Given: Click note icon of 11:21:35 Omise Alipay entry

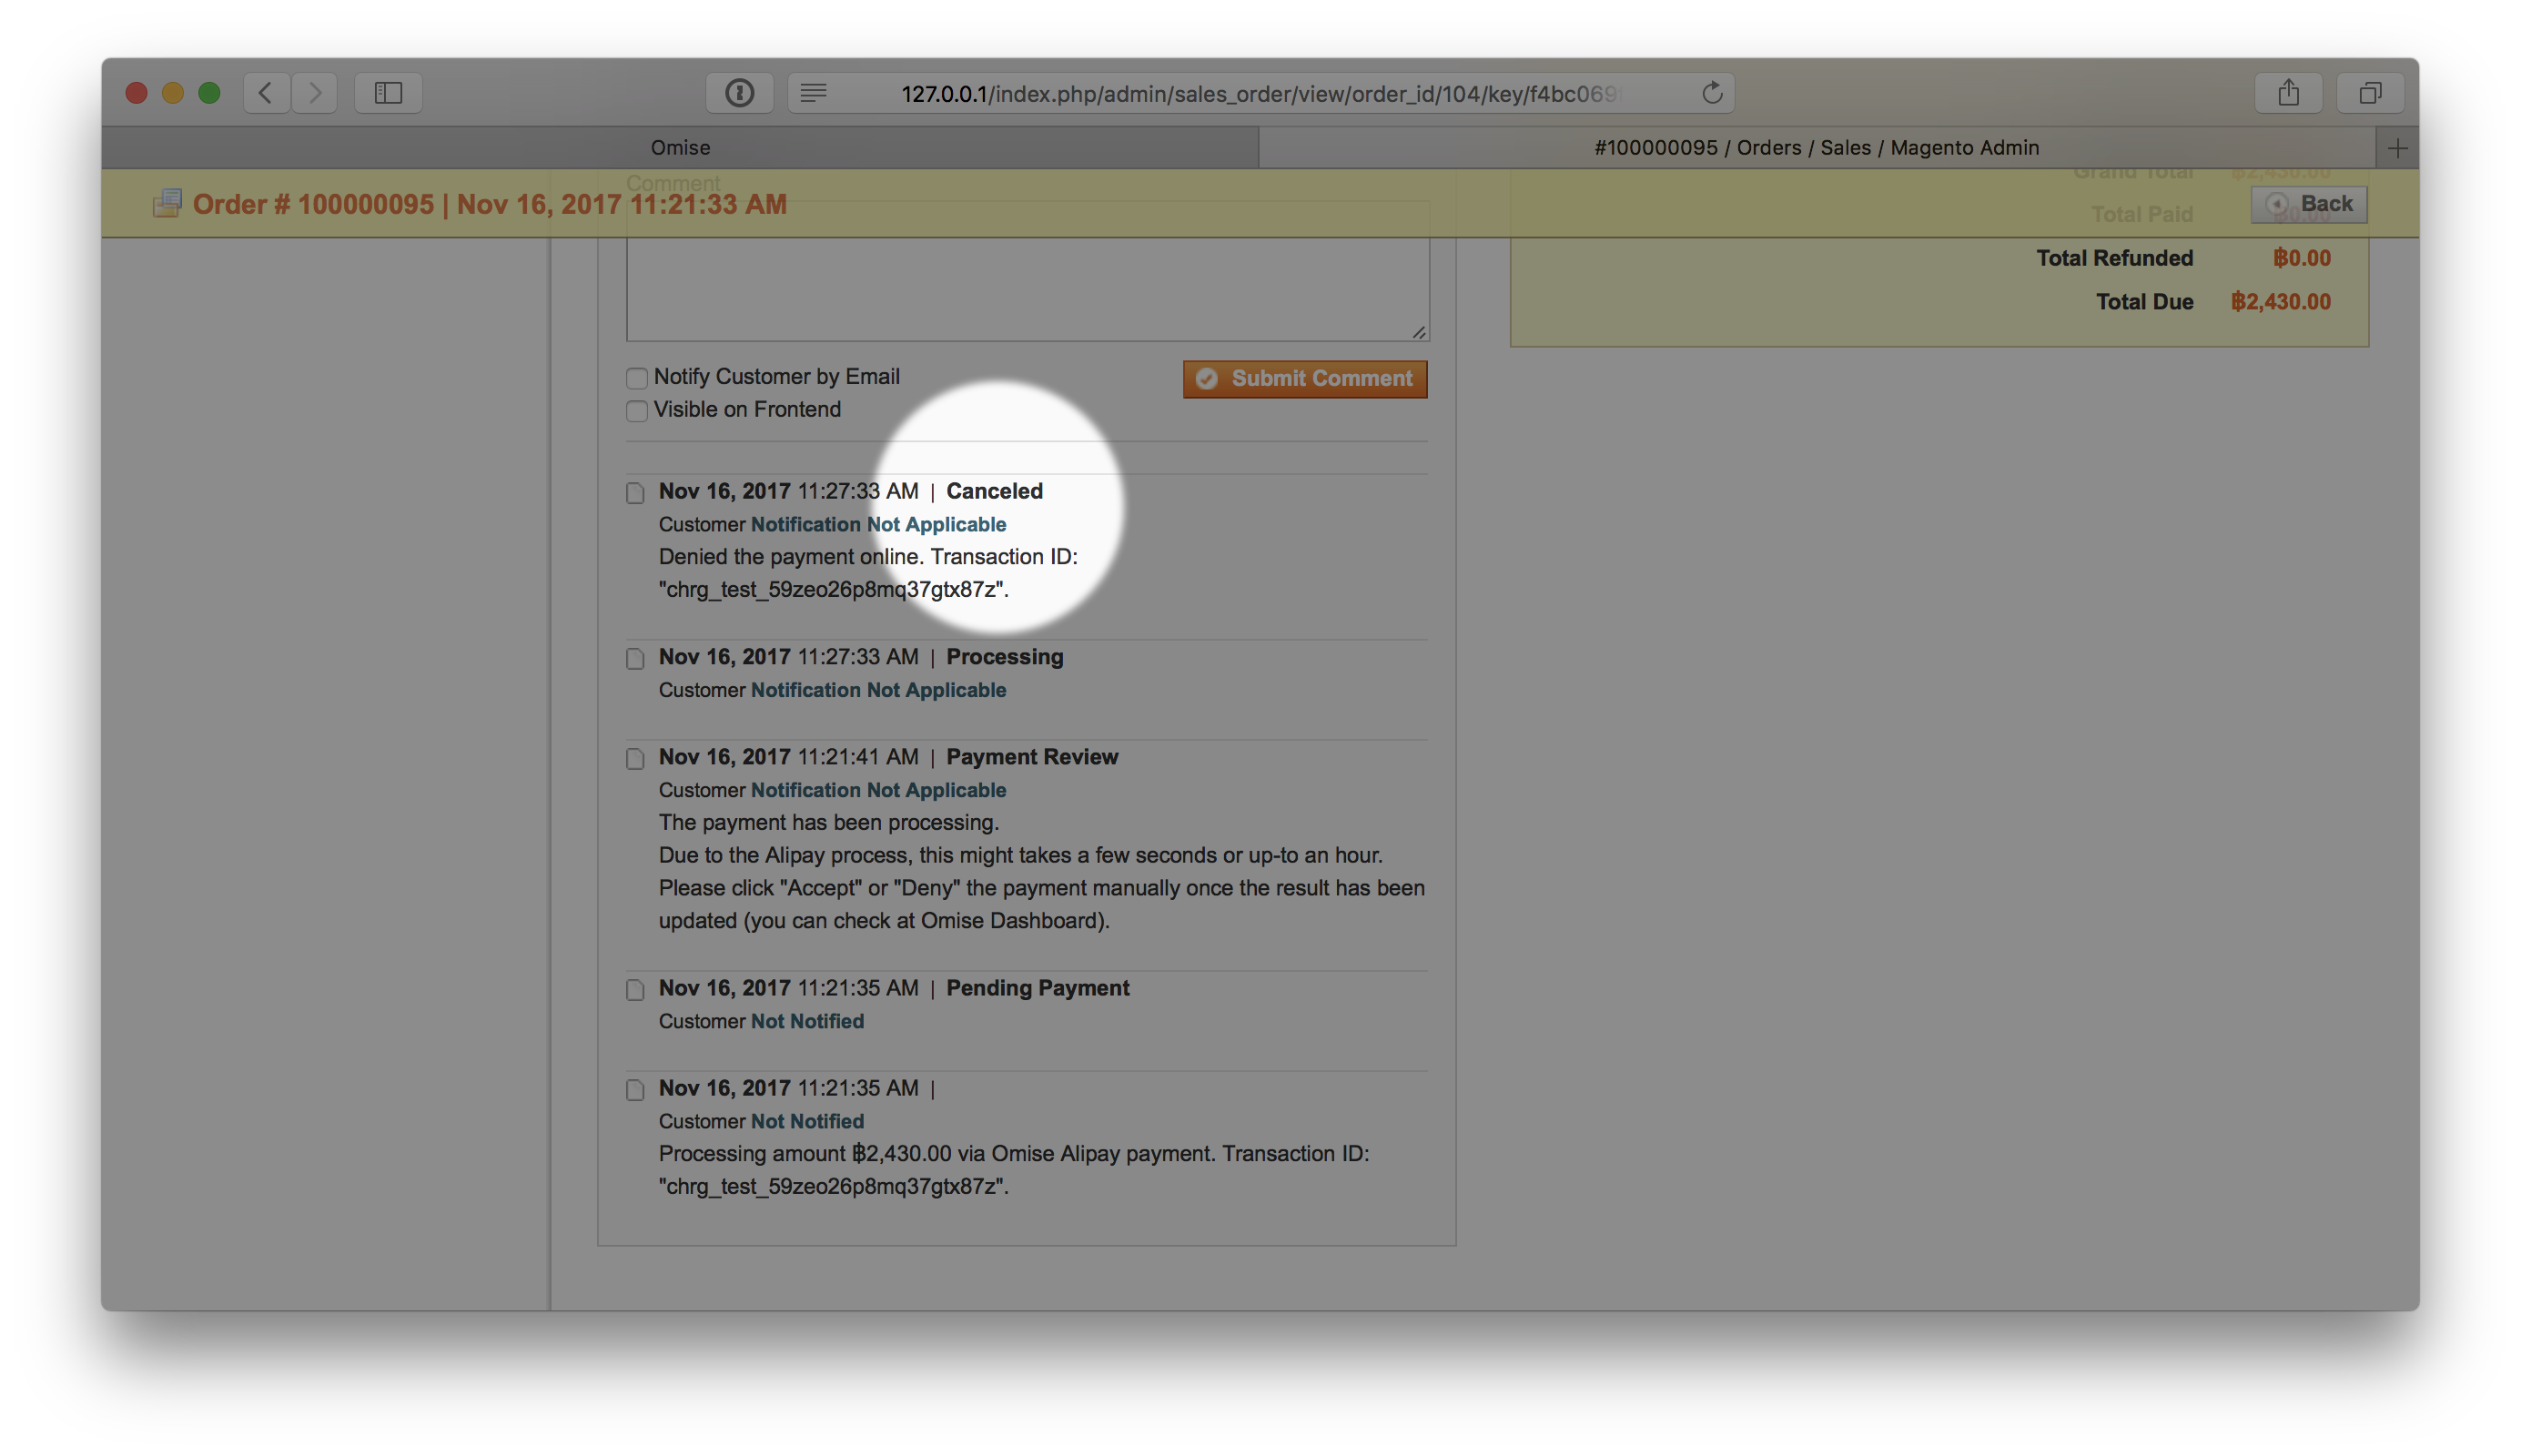Looking at the screenshot, I should (635, 1089).
